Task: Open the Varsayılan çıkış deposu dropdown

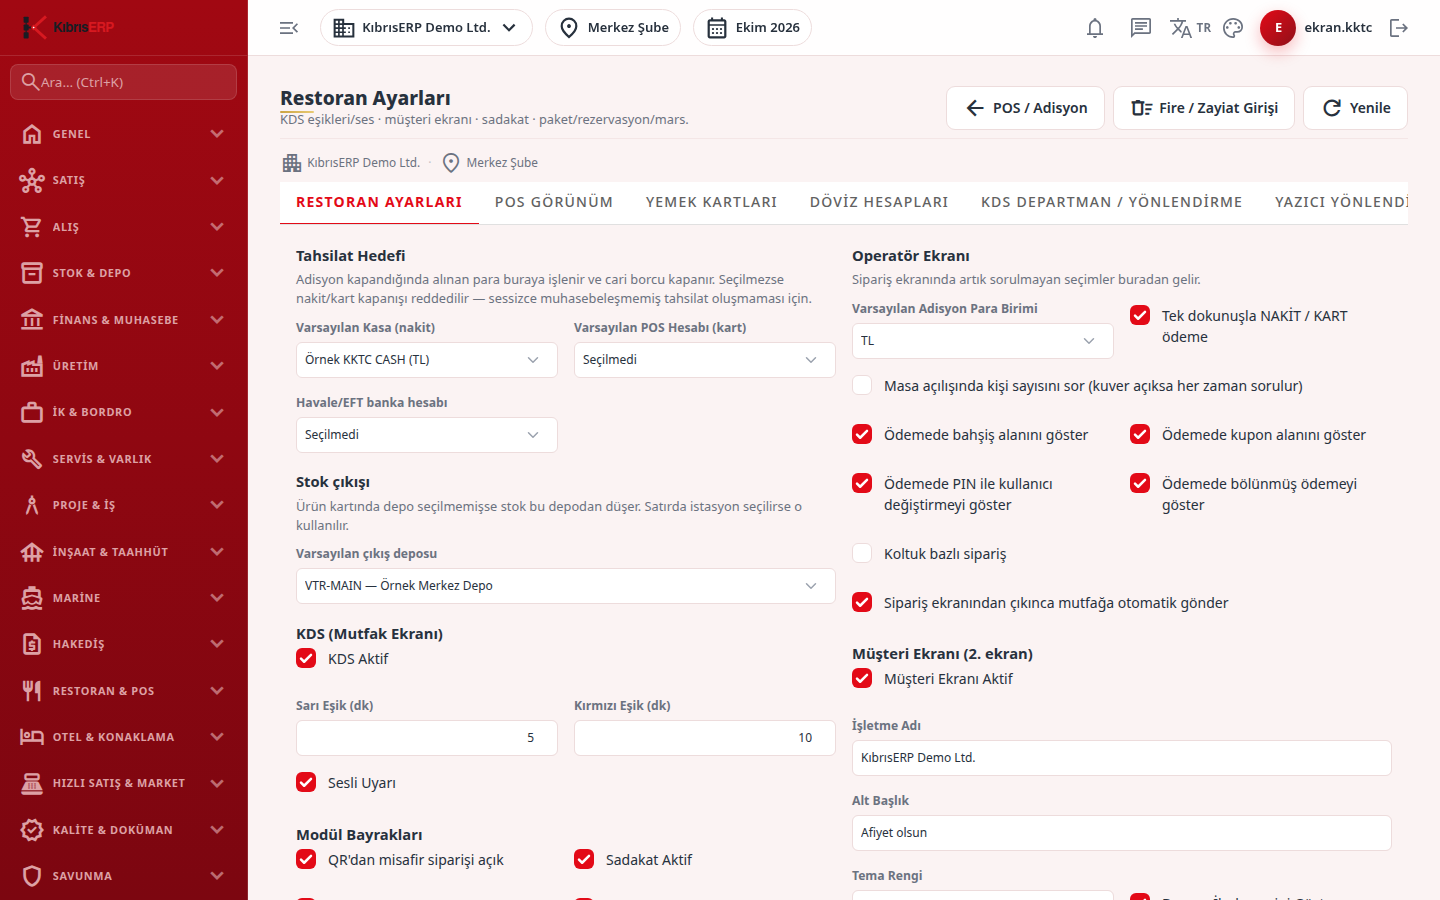Action: pyautogui.click(x=566, y=586)
